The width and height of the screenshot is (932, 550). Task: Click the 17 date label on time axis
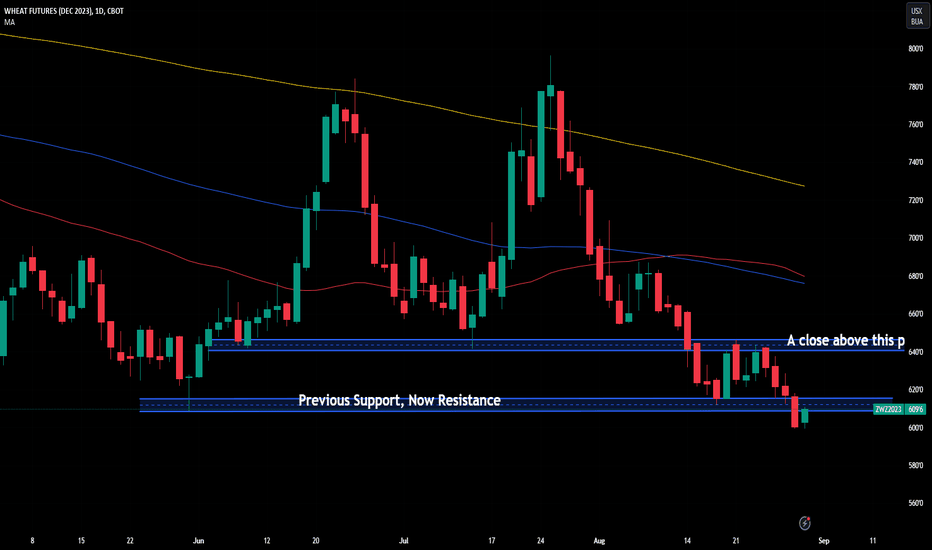(492, 540)
